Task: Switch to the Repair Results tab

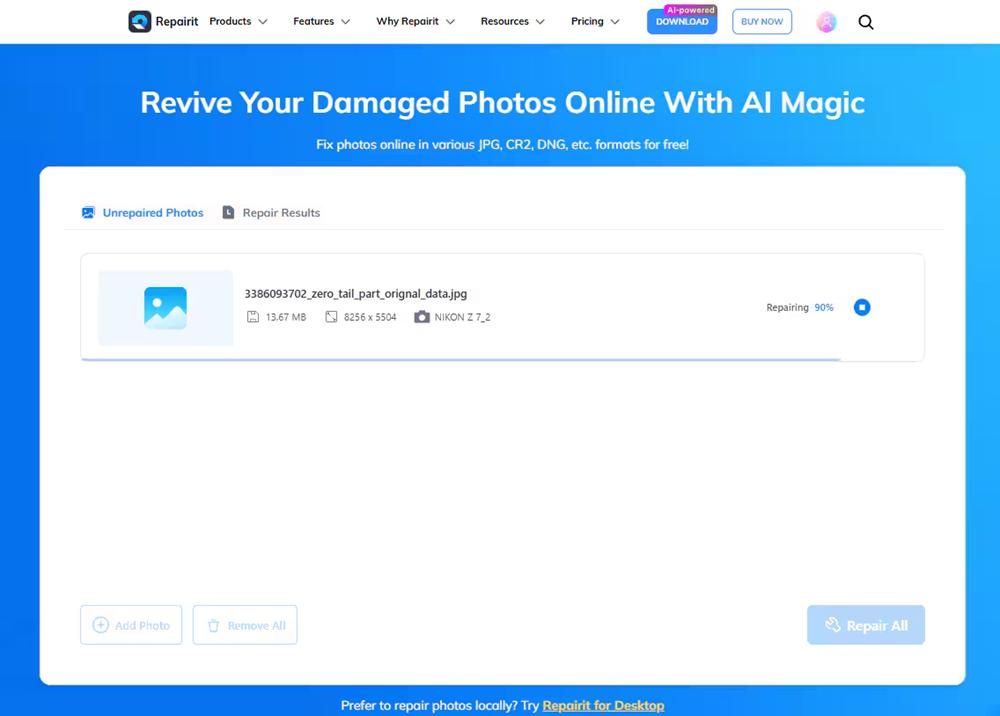Action: [271, 213]
